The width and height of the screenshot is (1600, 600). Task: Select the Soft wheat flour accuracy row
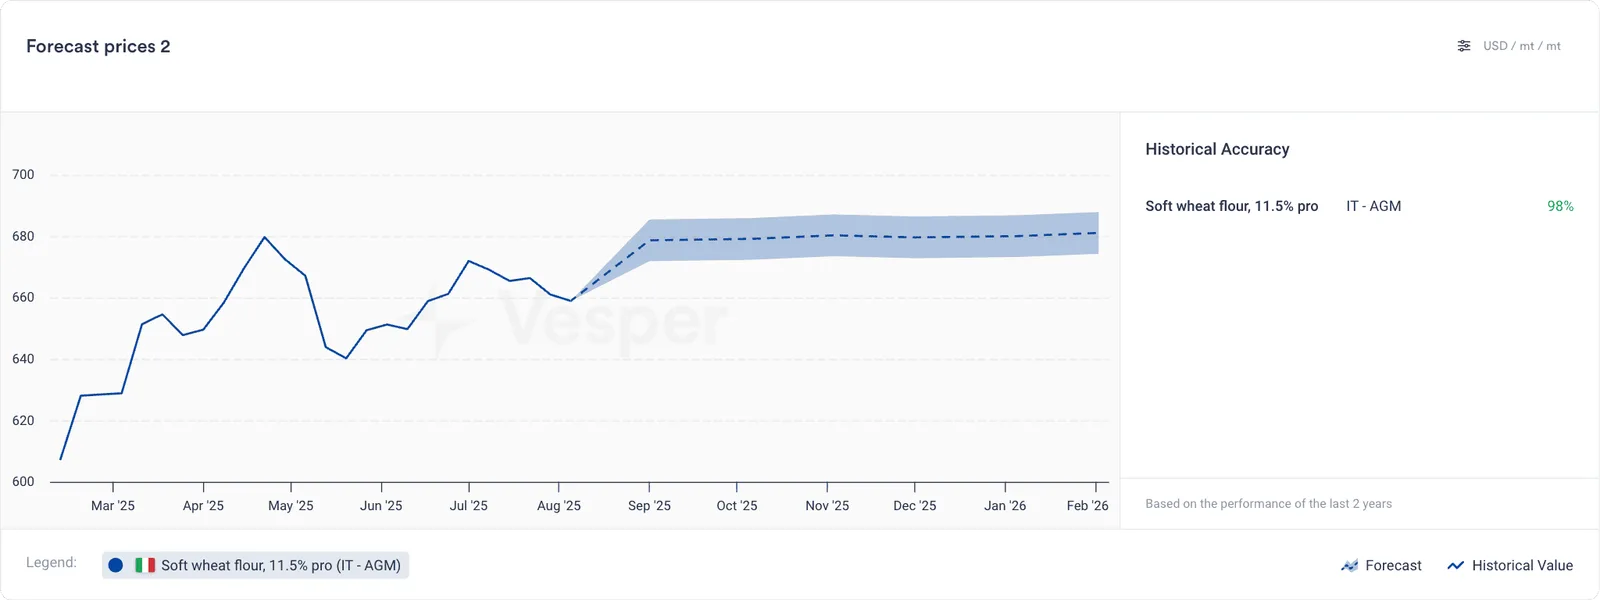pyautogui.click(x=1359, y=206)
